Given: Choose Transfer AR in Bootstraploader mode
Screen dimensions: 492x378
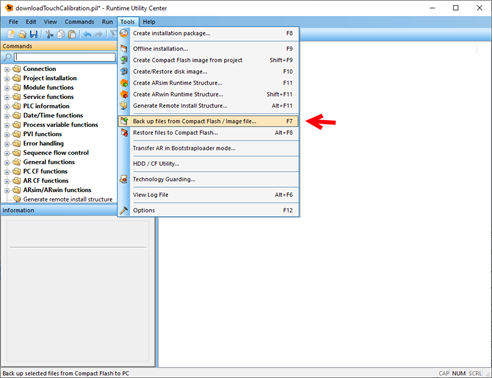Looking at the screenshot, I should tap(209, 148).
